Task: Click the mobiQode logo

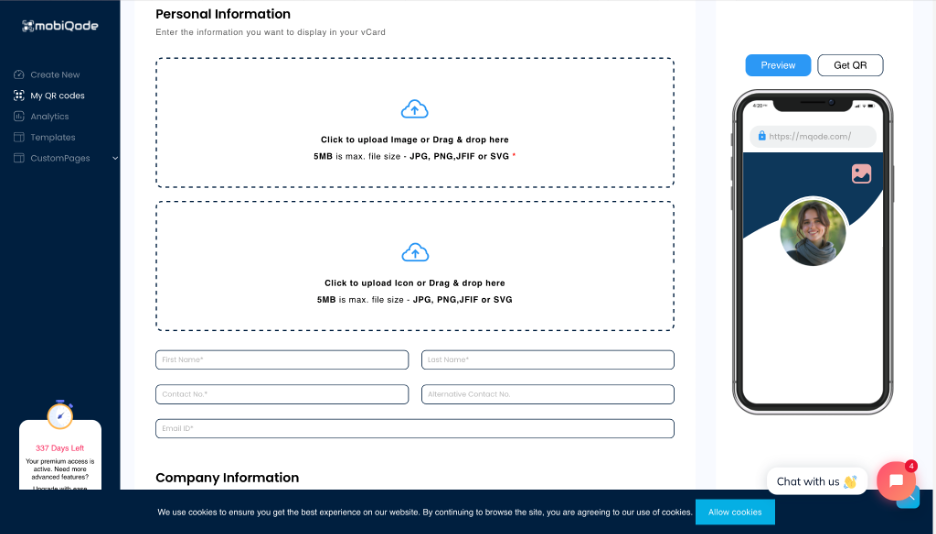Action: [x=60, y=26]
